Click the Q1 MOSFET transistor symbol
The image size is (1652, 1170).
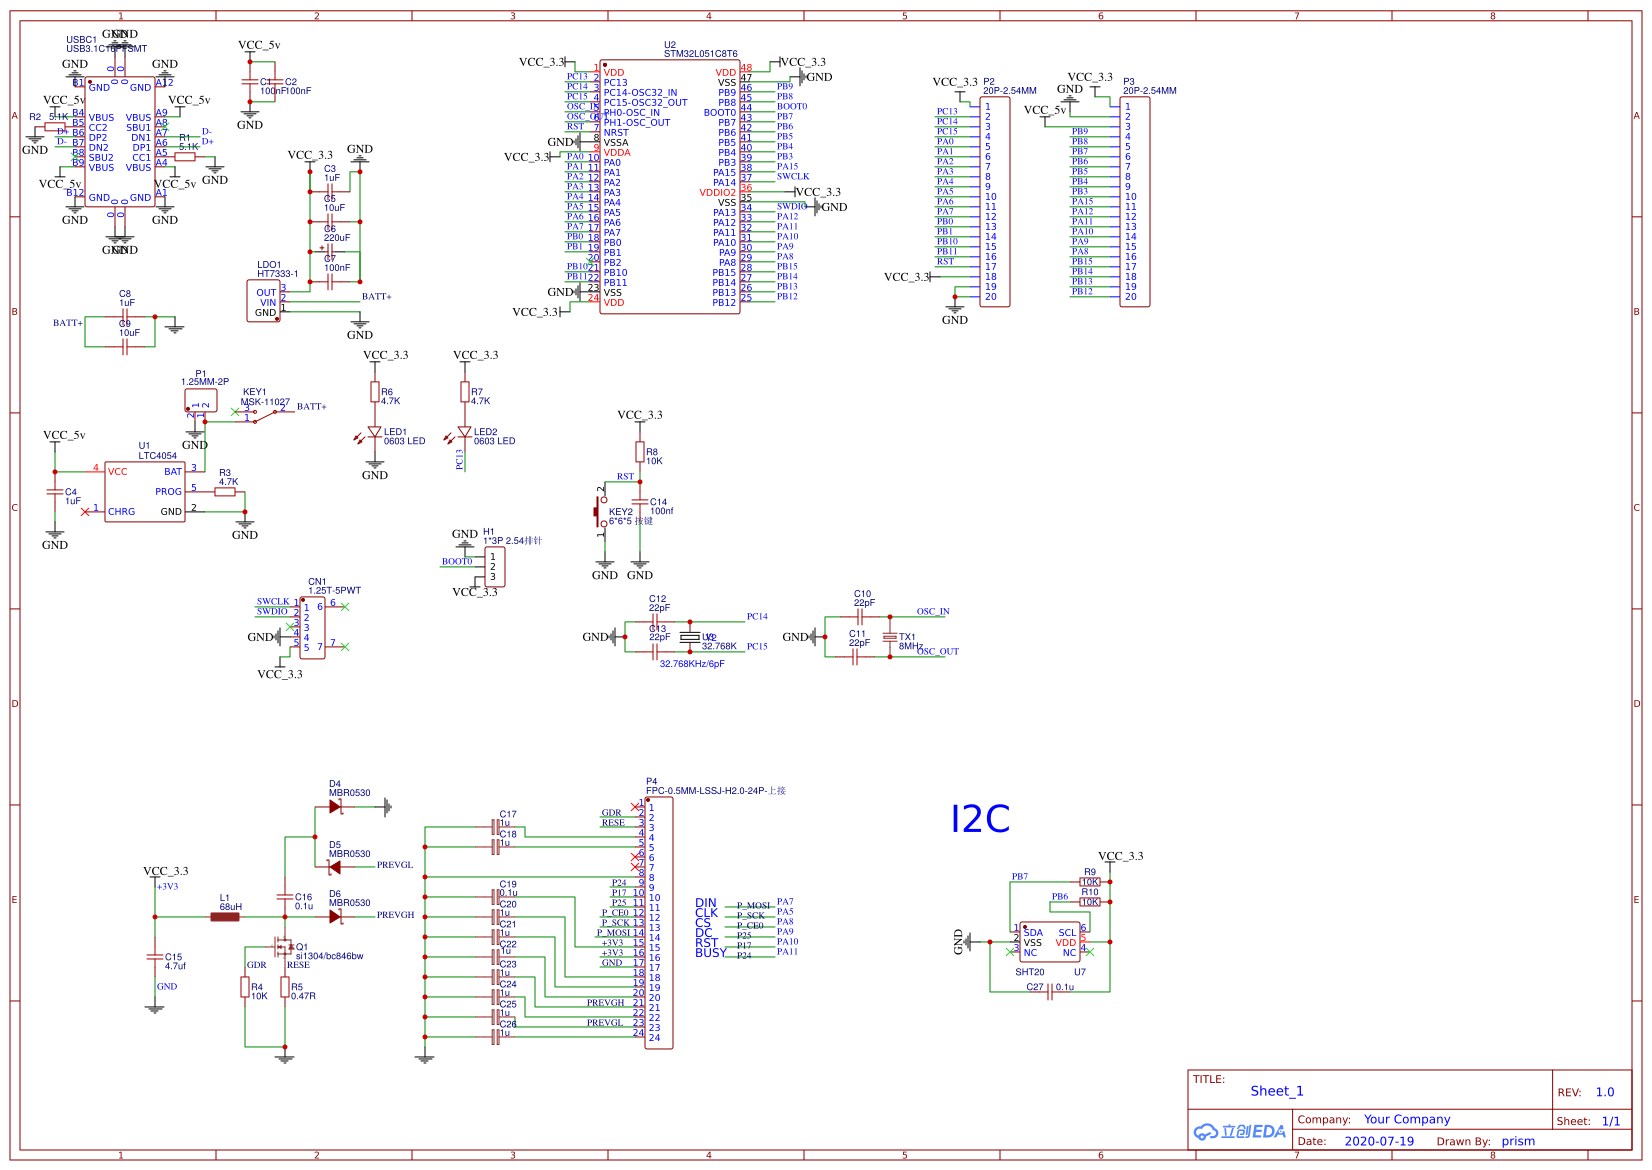tap(284, 945)
